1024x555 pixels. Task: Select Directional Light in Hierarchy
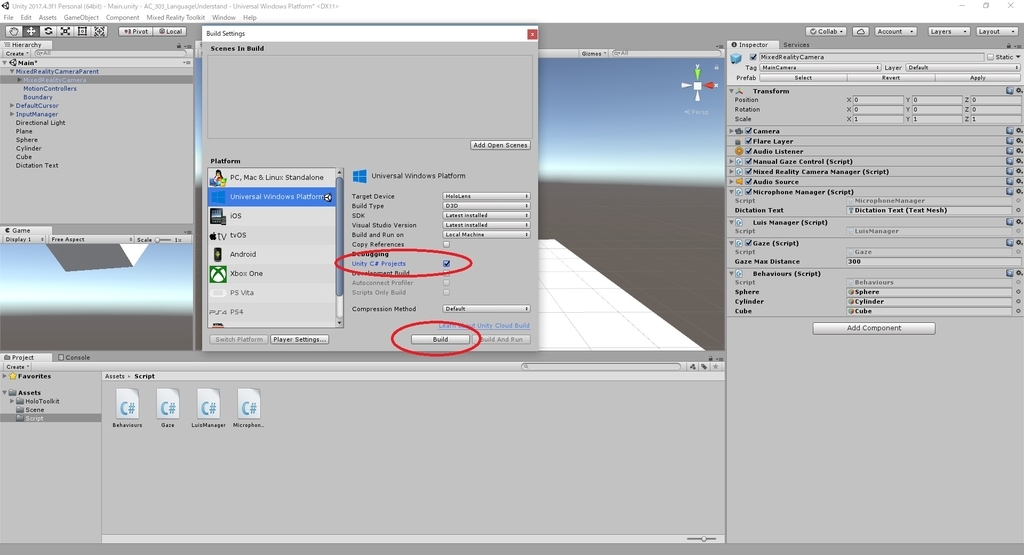40,123
